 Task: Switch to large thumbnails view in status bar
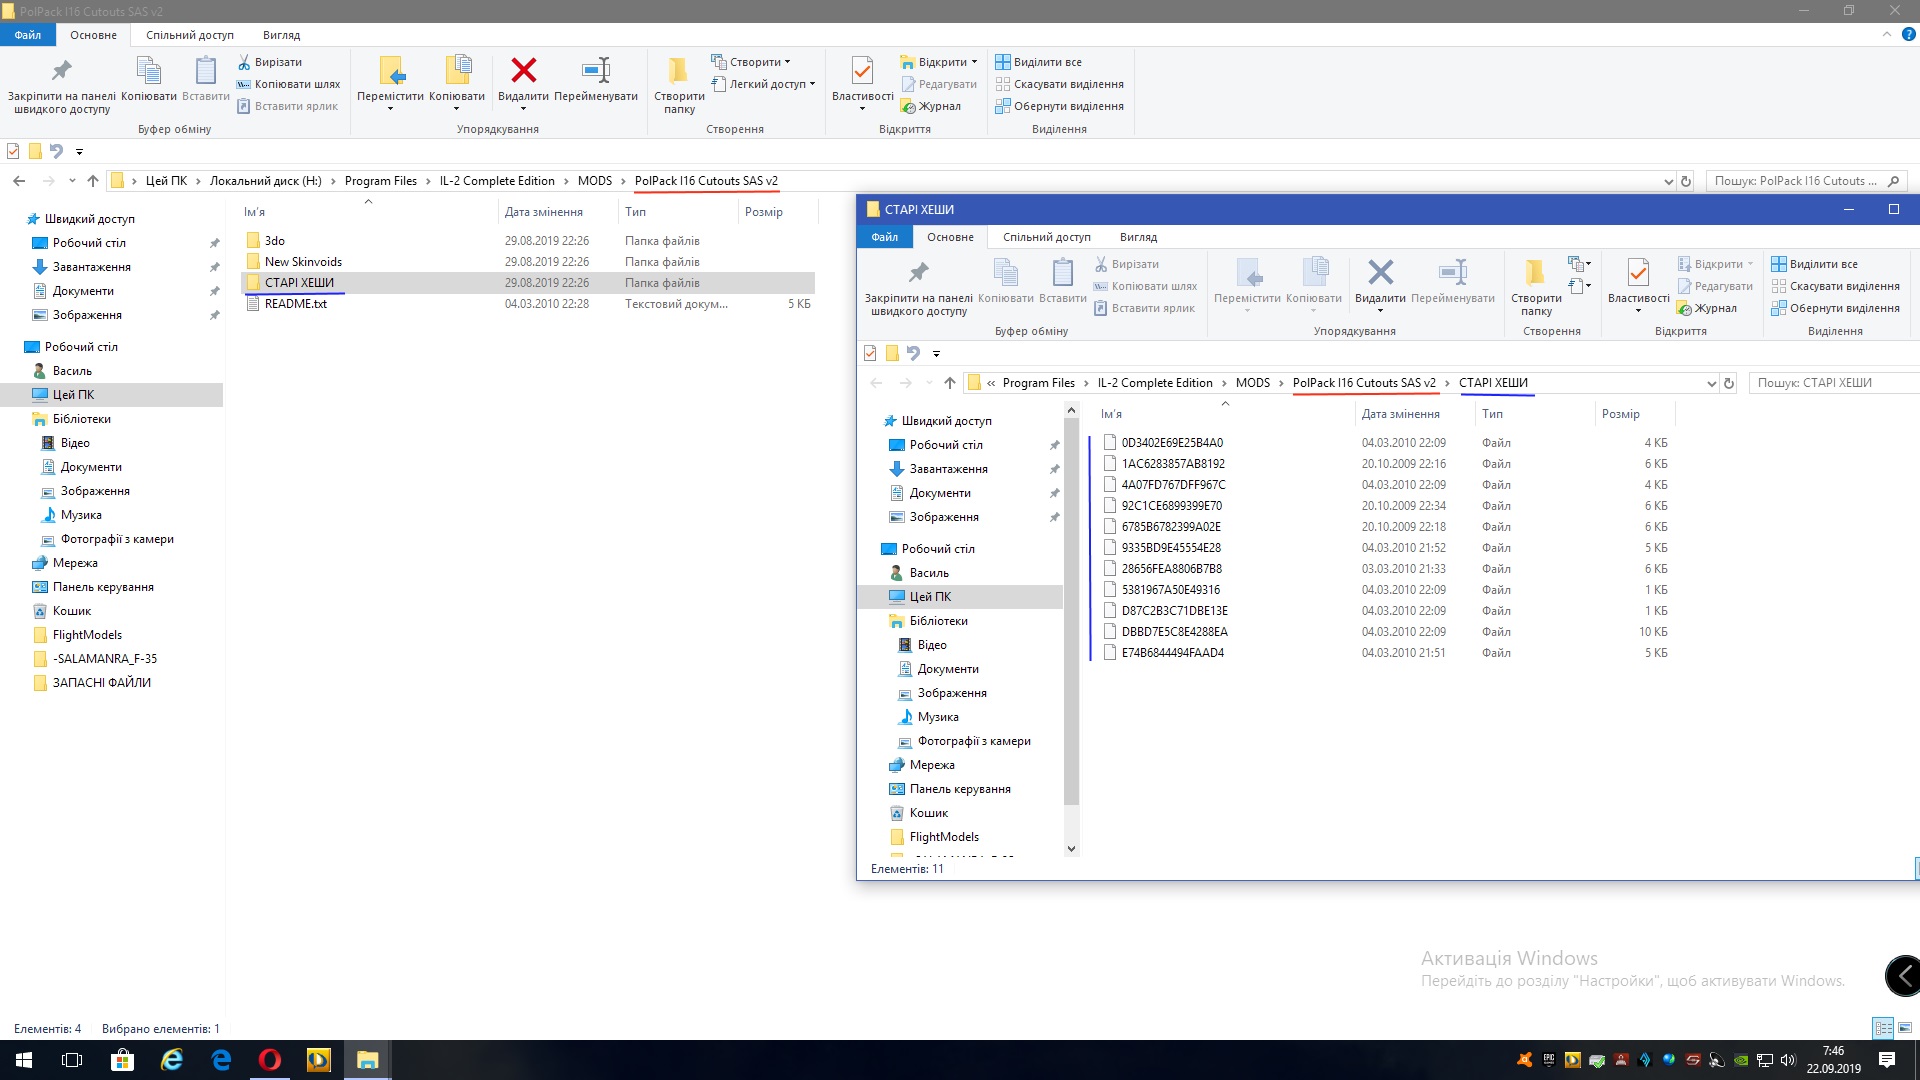1905,1028
